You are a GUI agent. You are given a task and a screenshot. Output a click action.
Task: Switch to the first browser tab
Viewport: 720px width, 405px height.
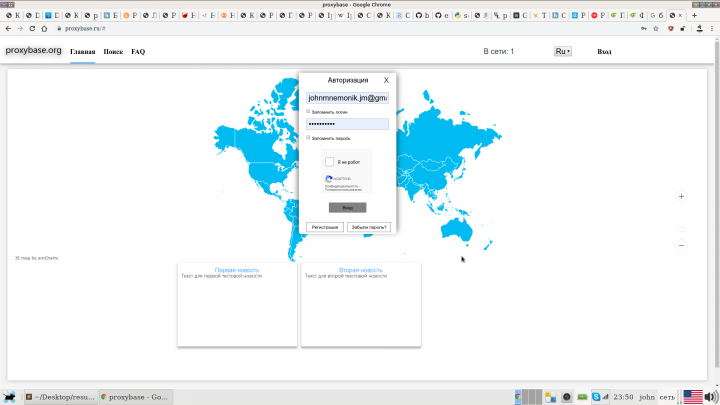click(x=12, y=15)
